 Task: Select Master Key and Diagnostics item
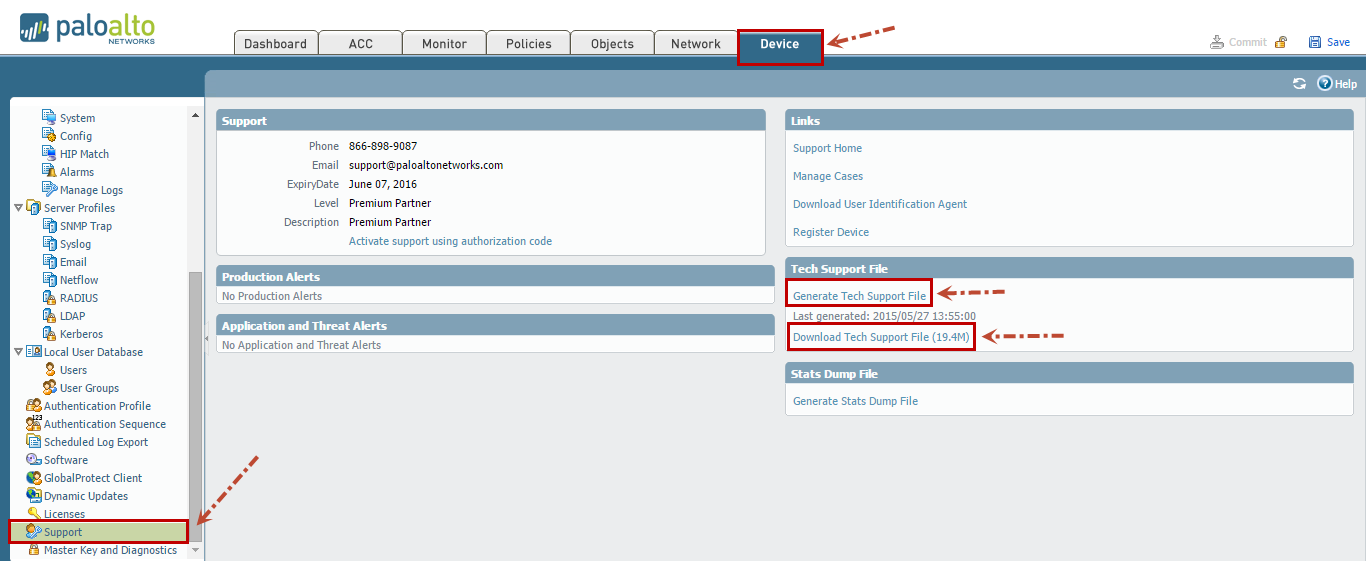110,550
